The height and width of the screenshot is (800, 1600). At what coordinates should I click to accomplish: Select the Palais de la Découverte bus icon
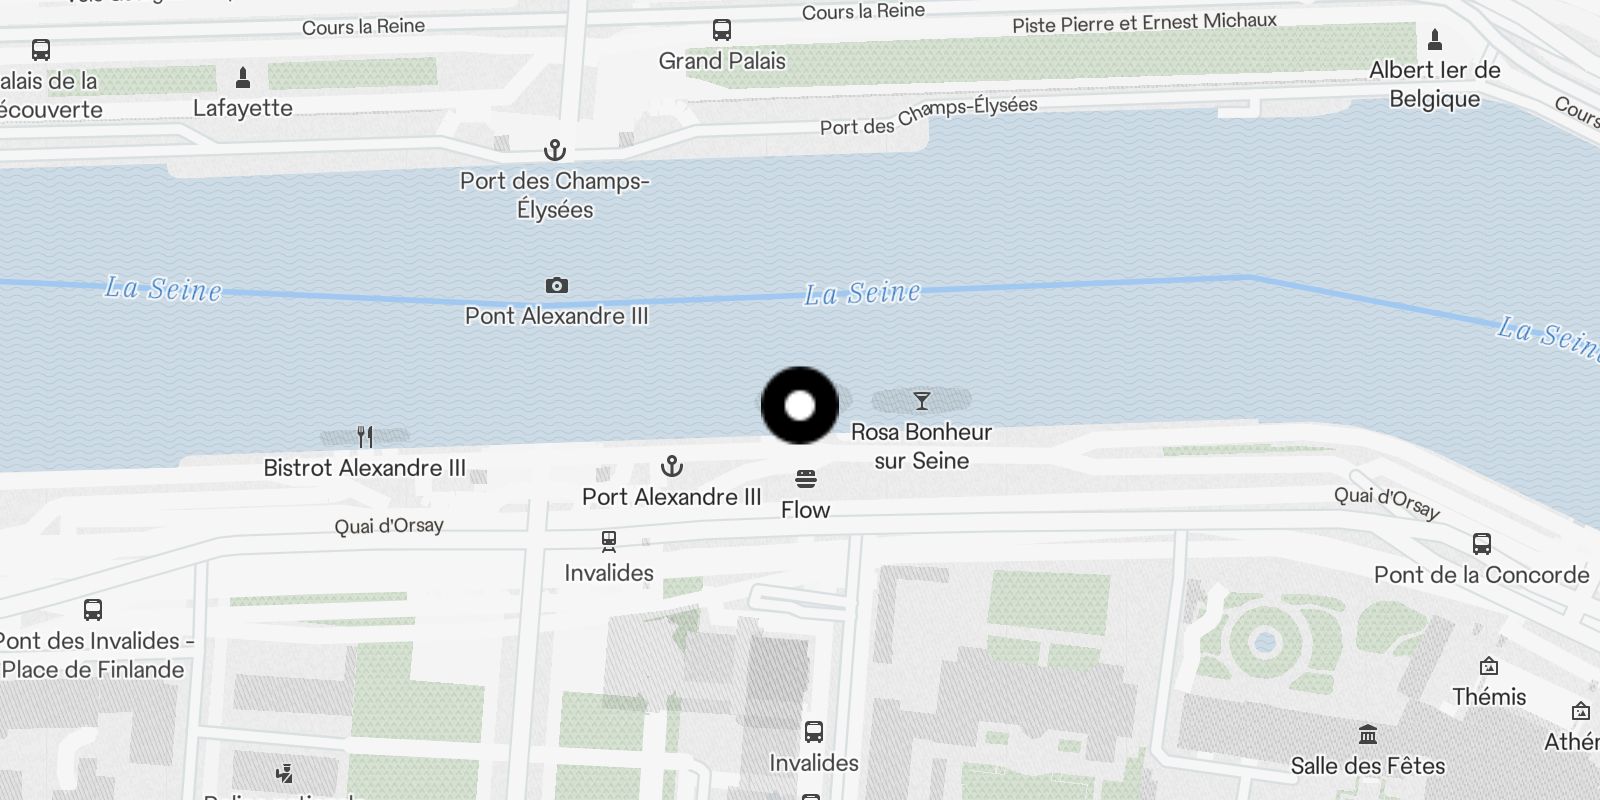pyautogui.click(x=41, y=50)
